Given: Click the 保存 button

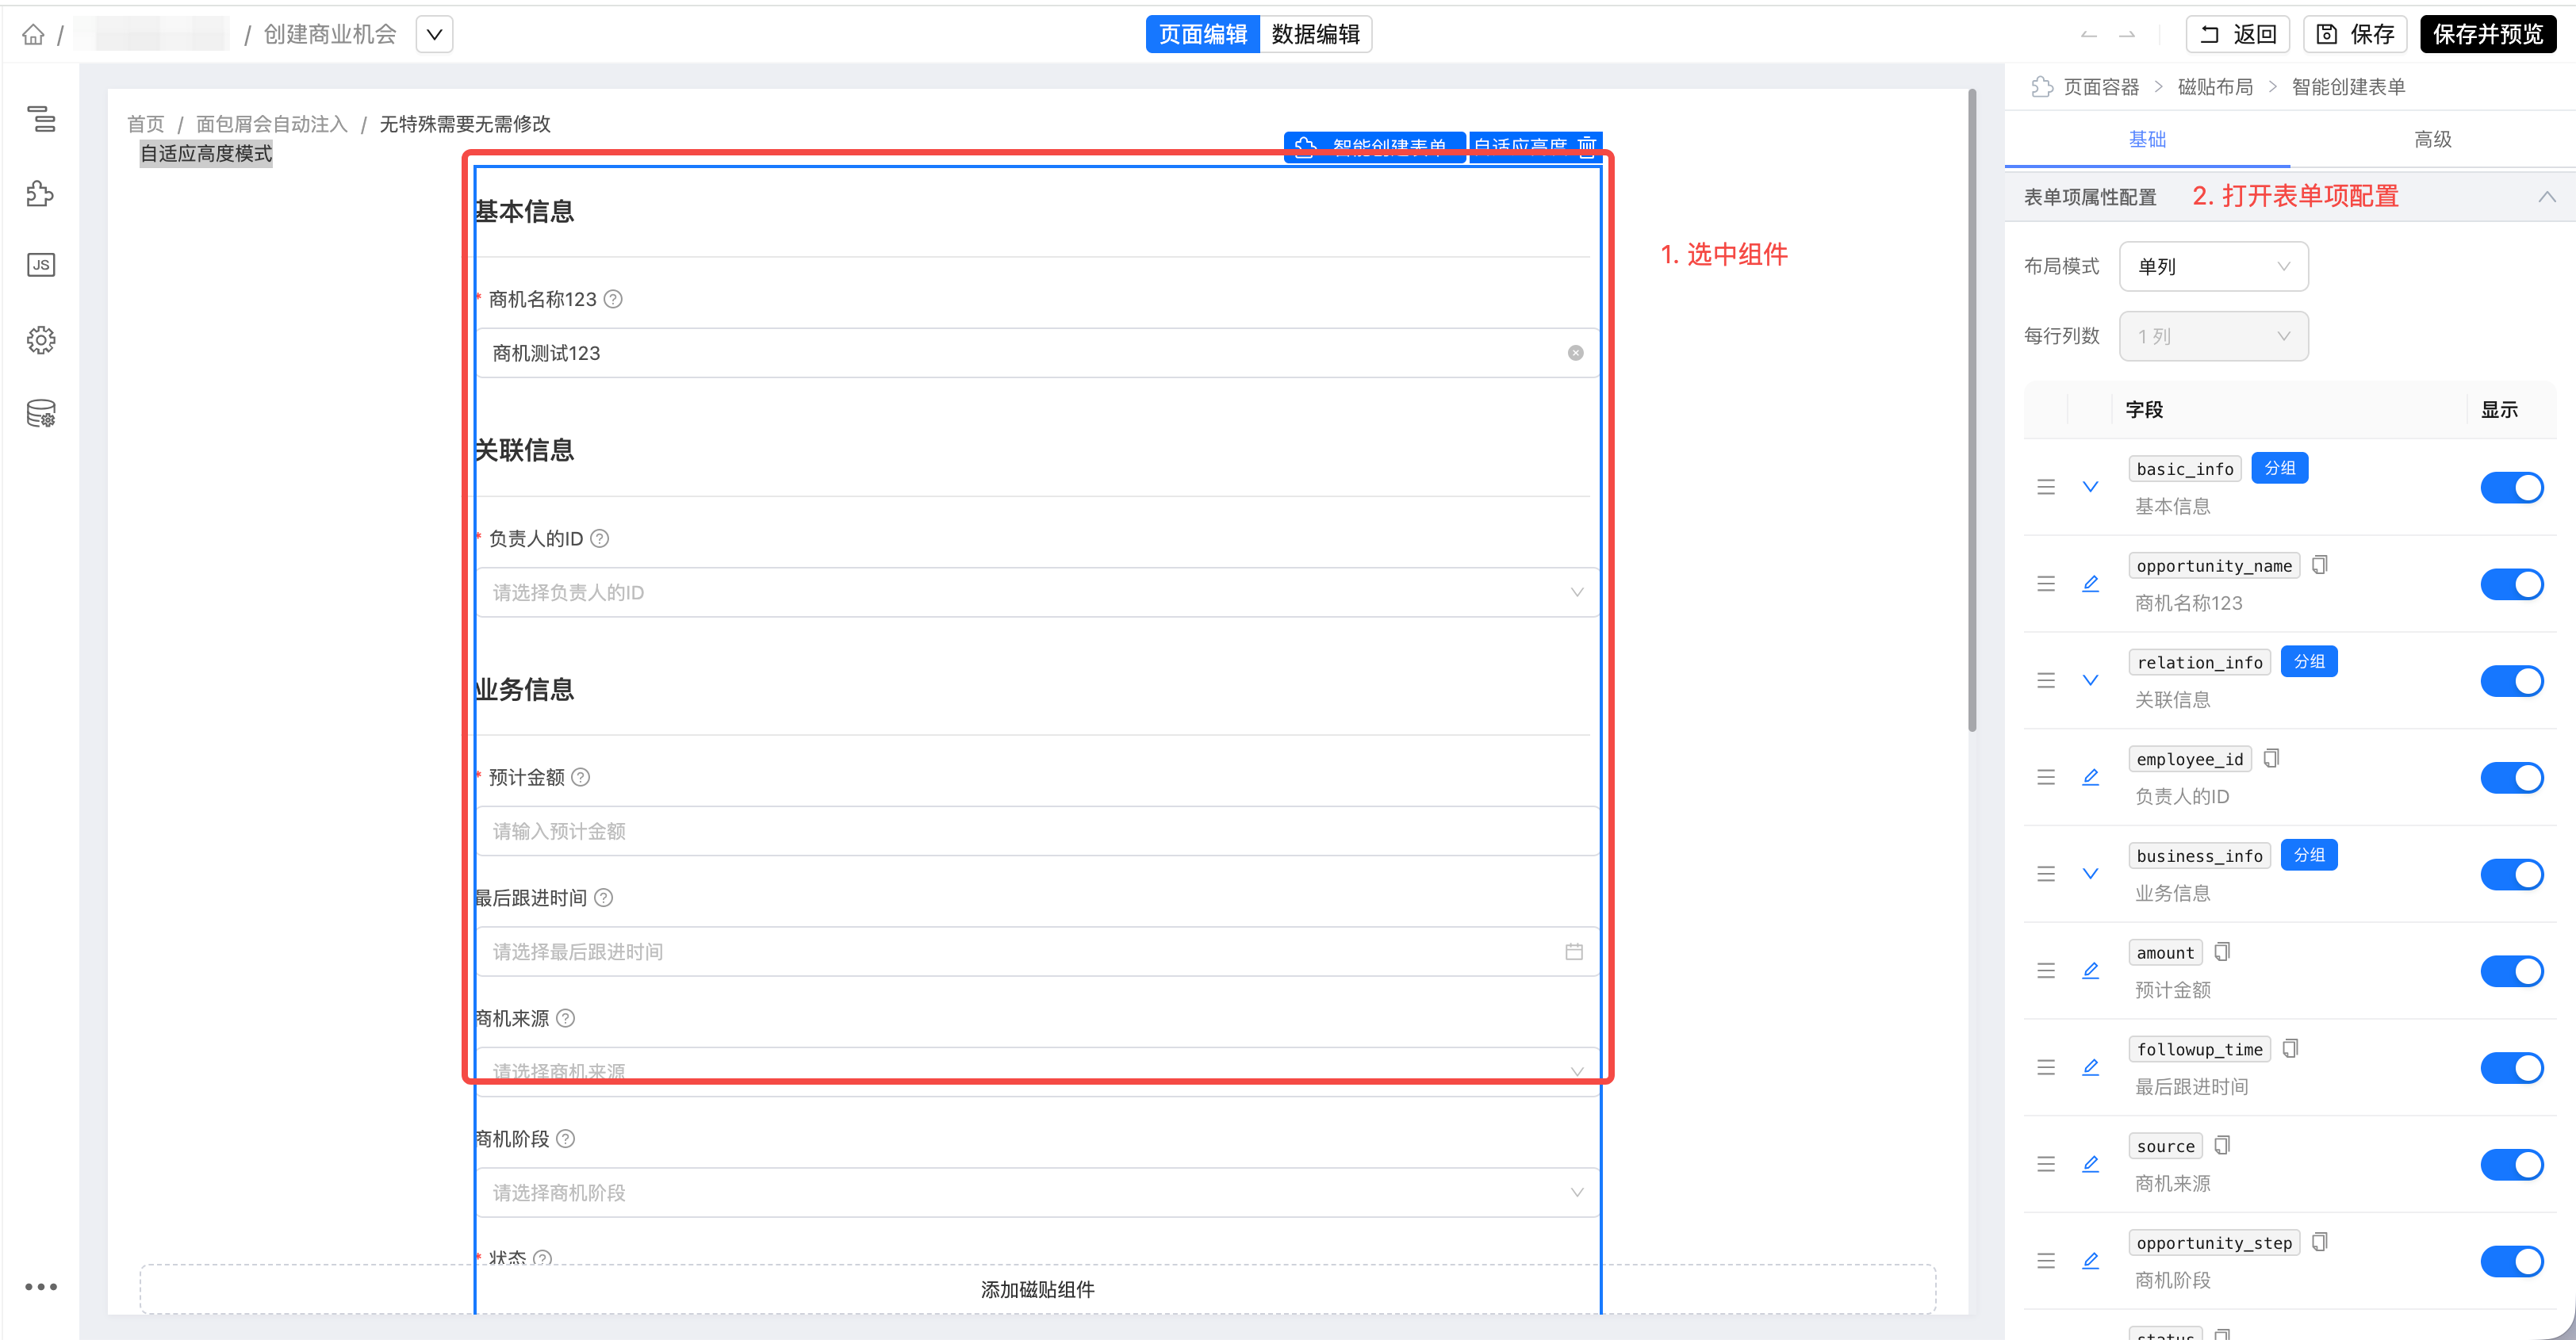Looking at the screenshot, I should point(2354,35).
